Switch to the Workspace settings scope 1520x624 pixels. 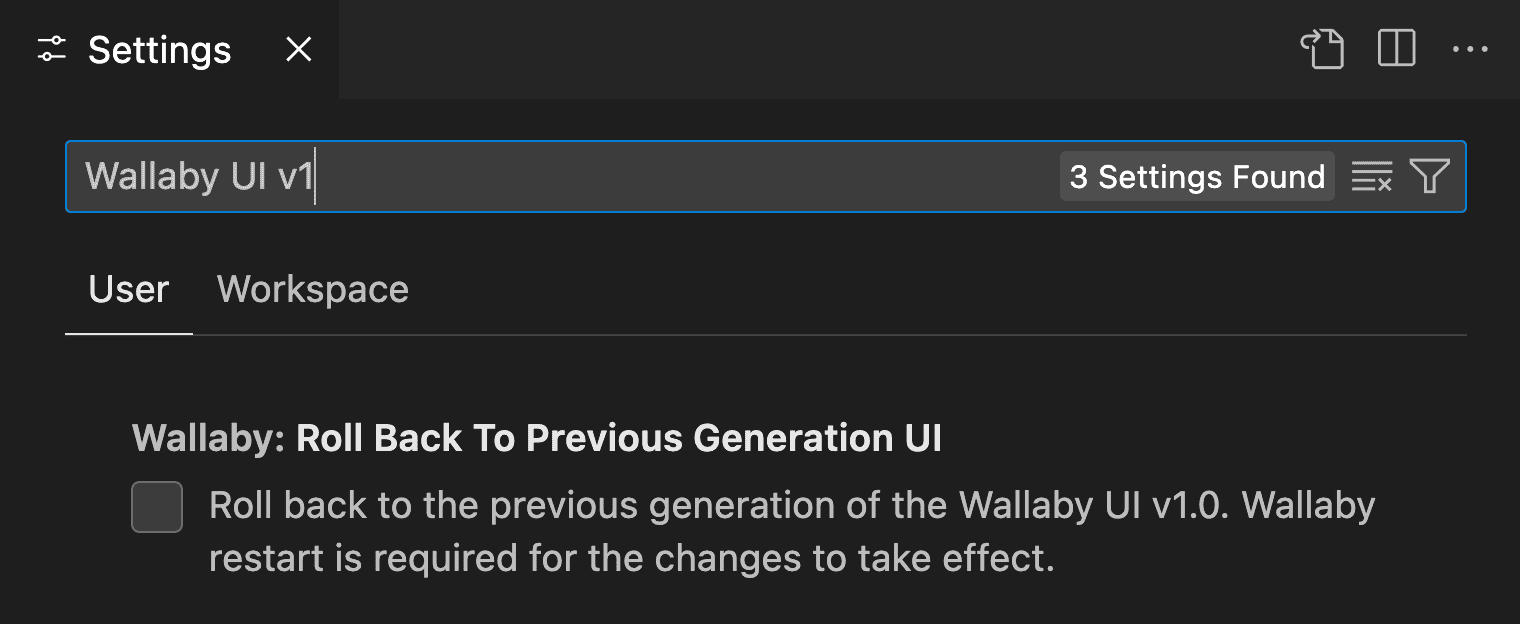313,290
